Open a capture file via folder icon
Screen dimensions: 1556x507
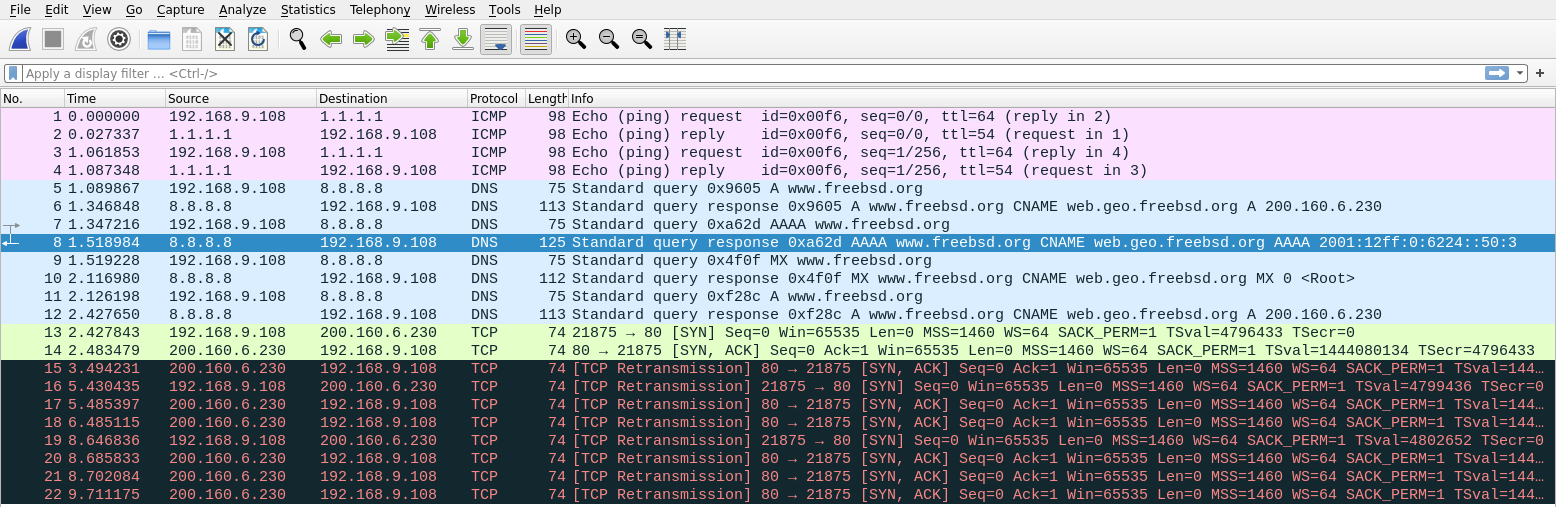click(159, 39)
